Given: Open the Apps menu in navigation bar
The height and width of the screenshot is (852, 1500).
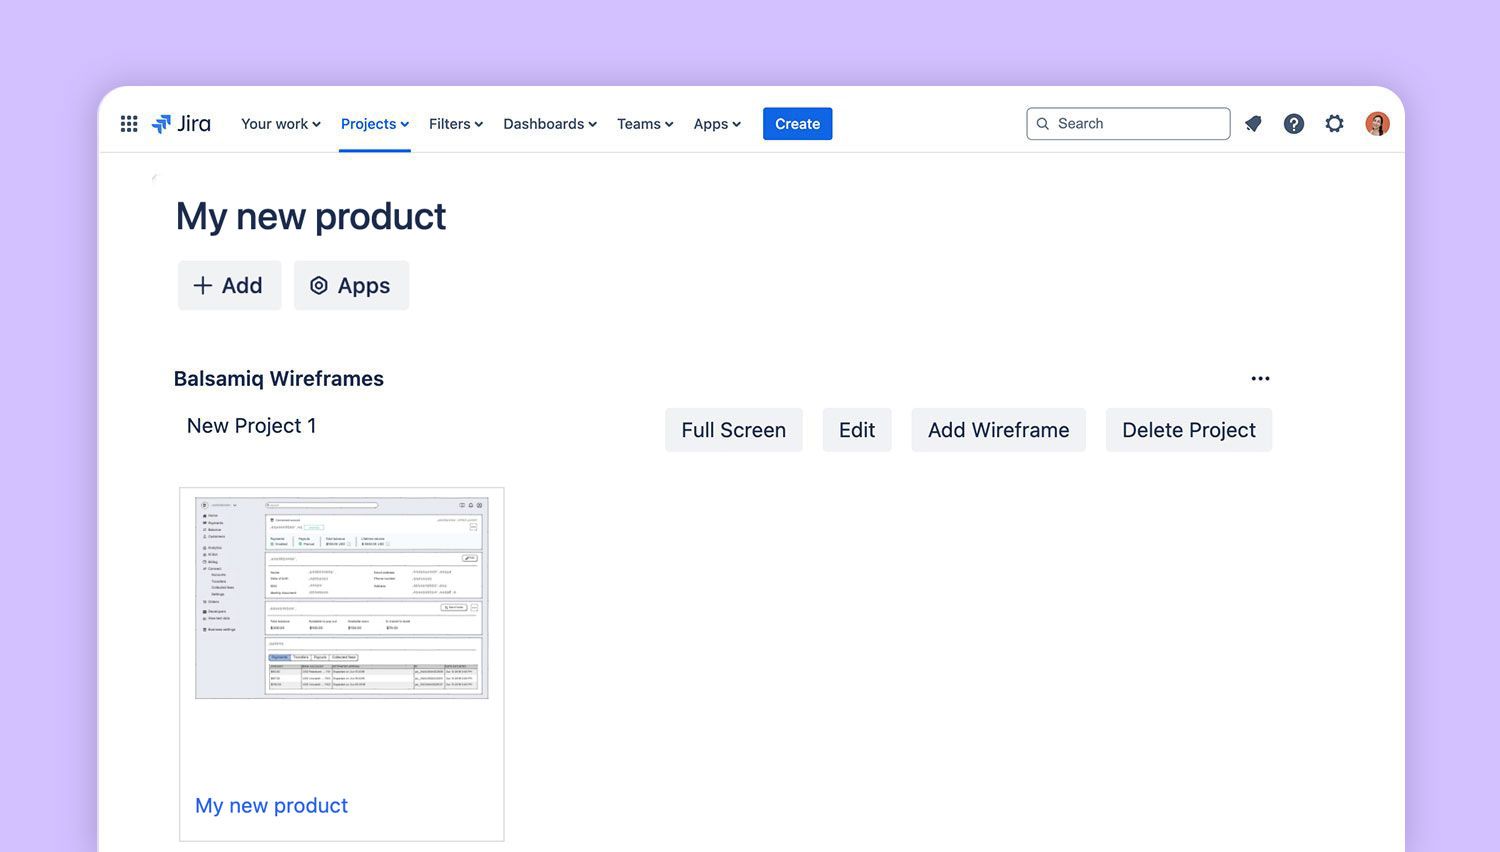Looking at the screenshot, I should (x=716, y=124).
